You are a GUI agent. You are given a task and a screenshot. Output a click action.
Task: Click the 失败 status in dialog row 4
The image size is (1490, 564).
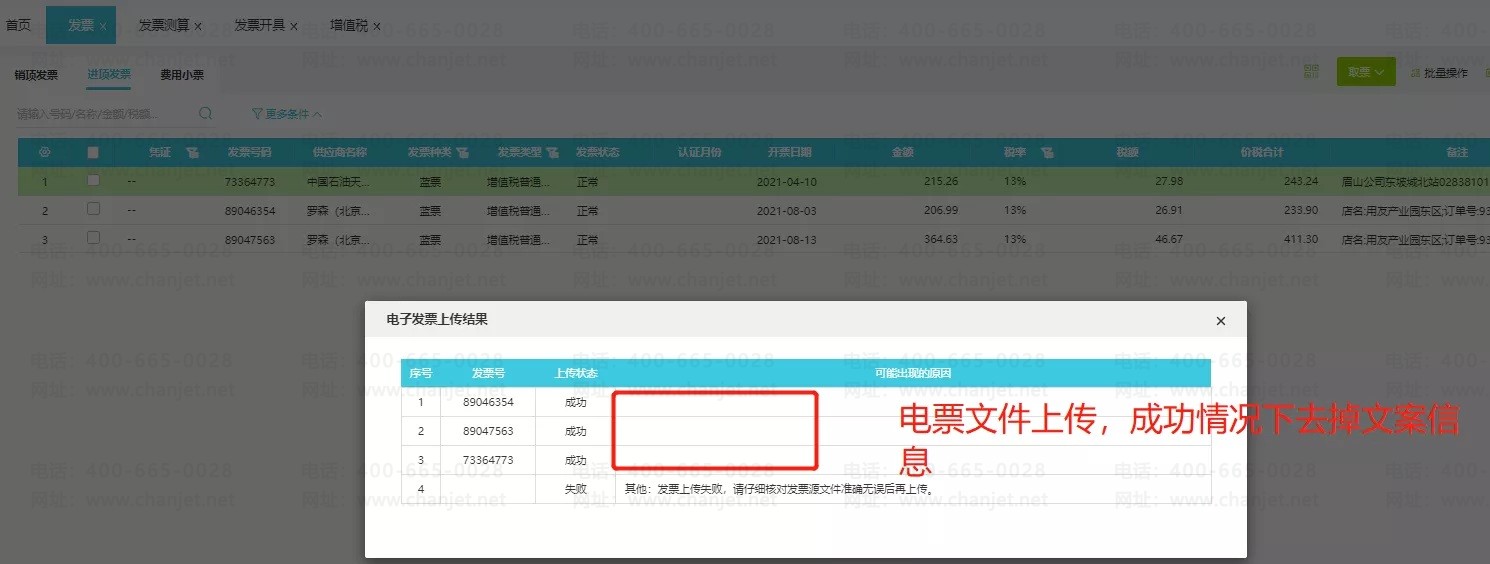point(575,489)
